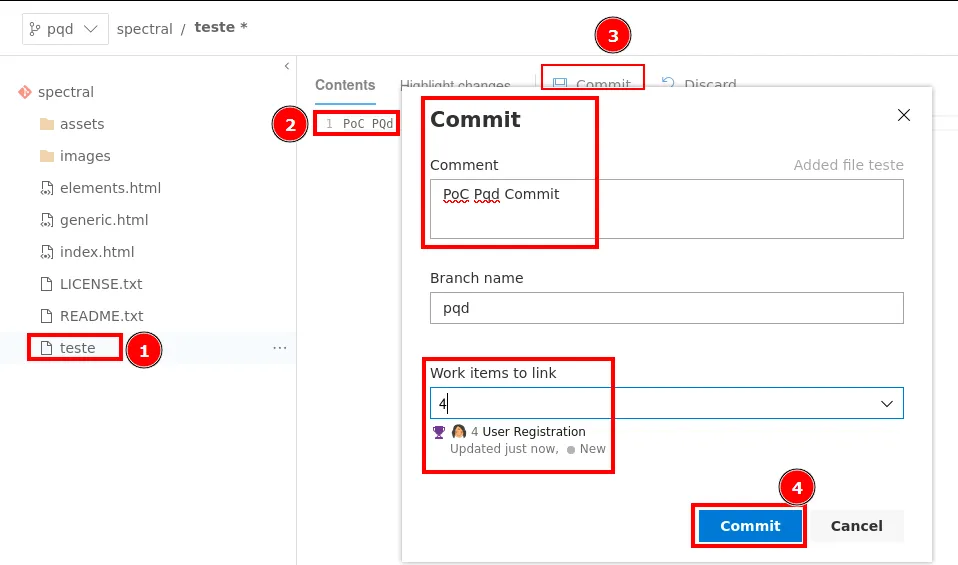
Task: Select the User Registration work item suggestion
Action: point(534,432)
